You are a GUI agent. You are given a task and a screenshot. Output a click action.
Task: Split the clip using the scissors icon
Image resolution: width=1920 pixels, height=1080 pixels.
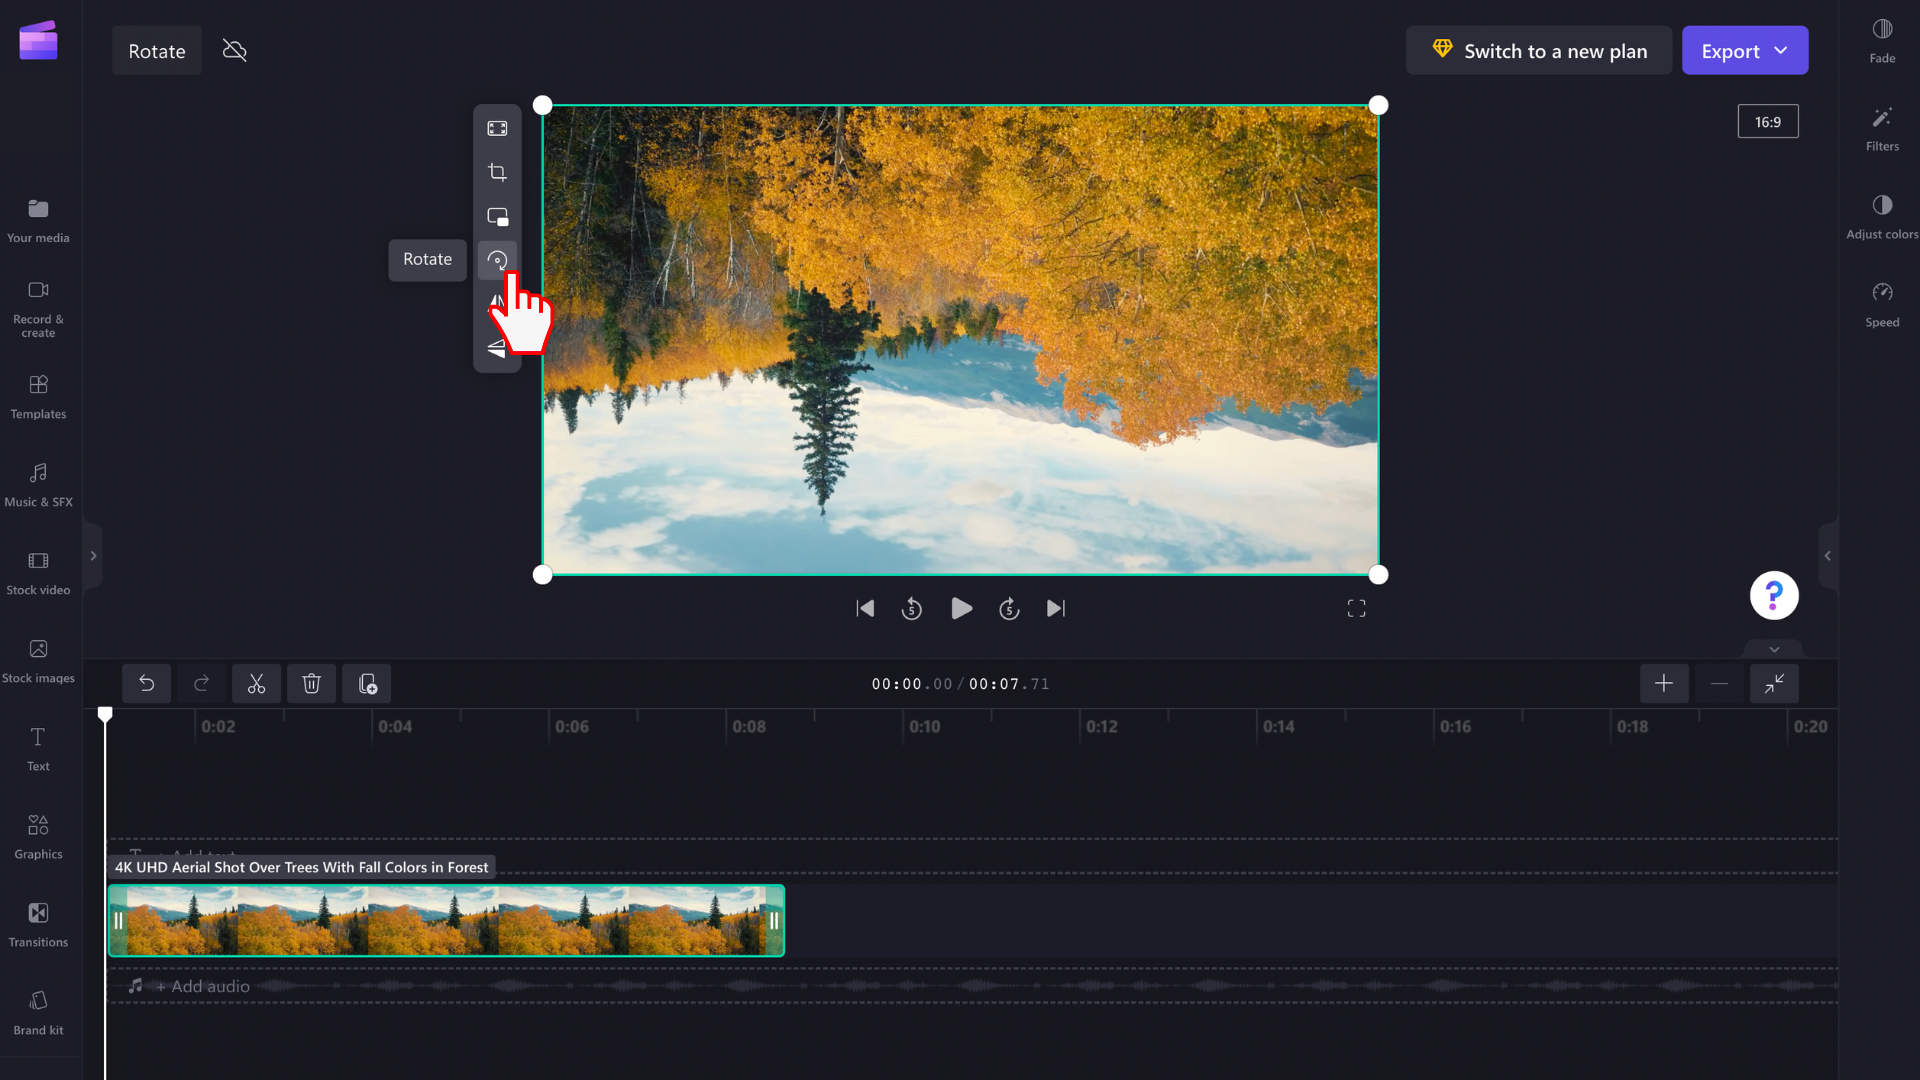[256, 683]
